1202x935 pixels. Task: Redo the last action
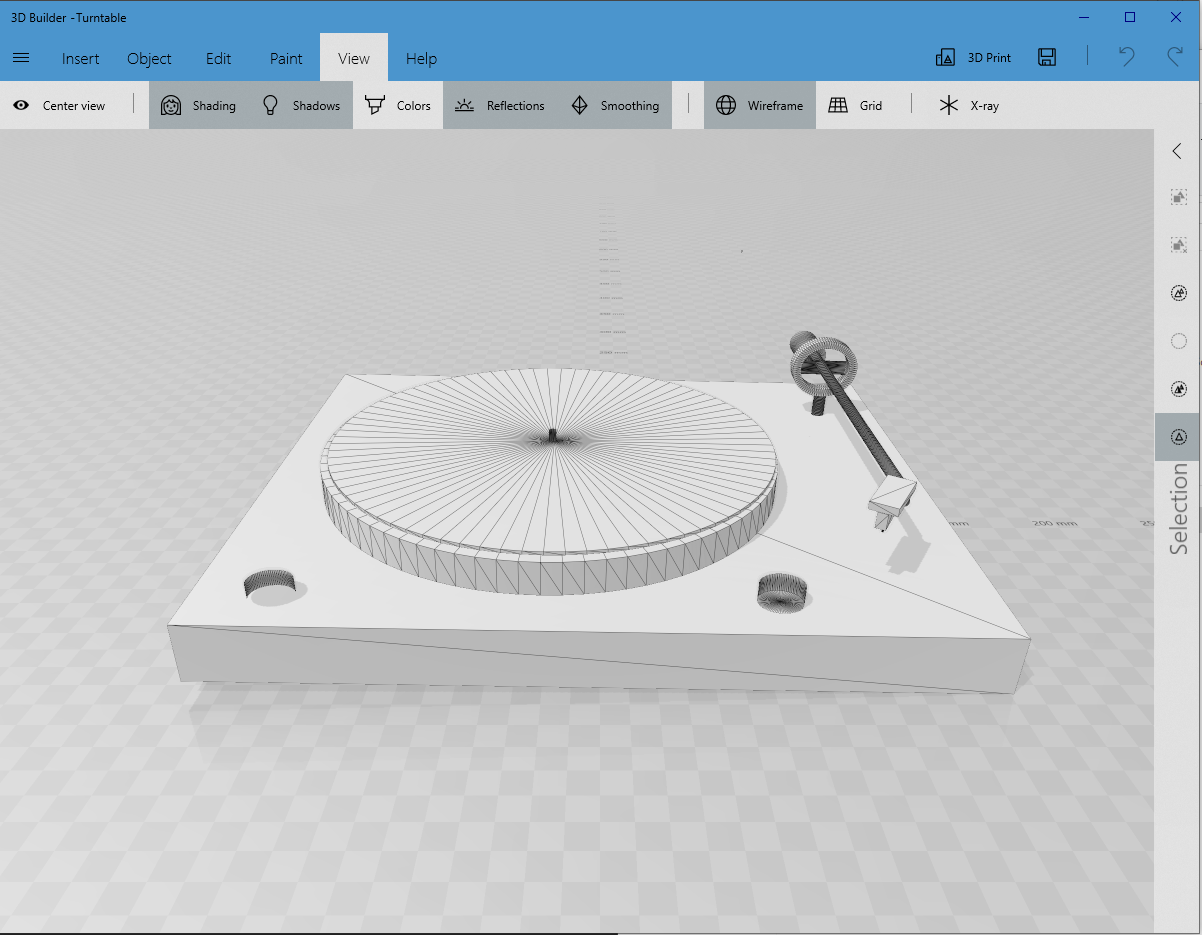tap(1175, 57)
